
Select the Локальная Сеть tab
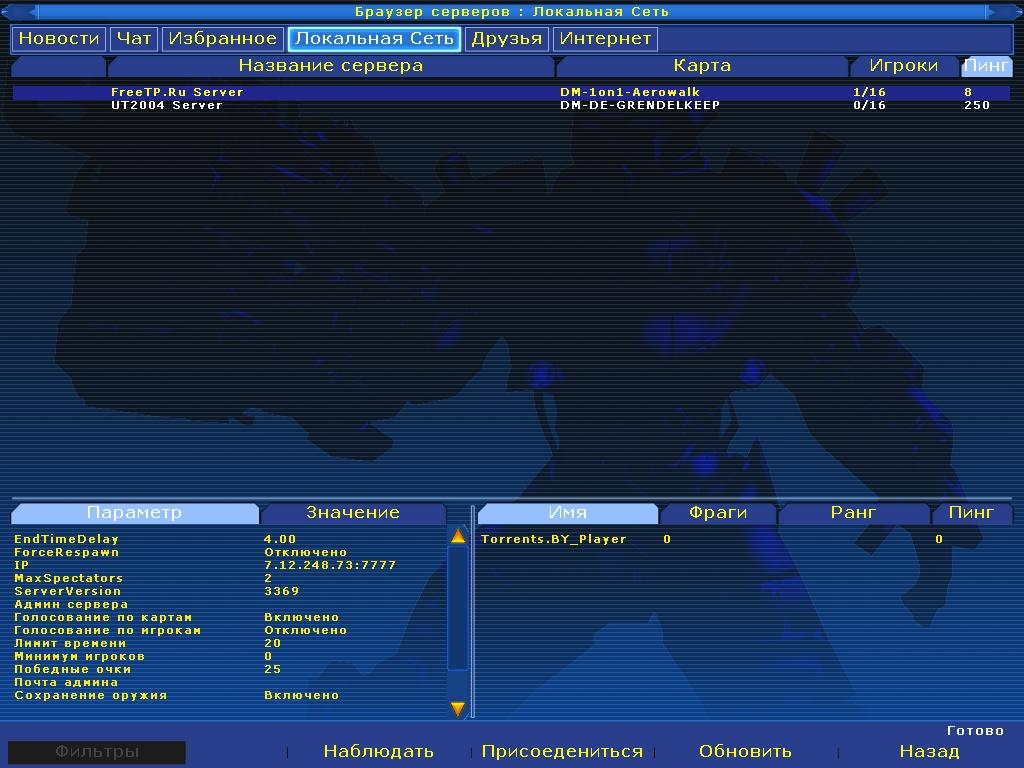(x=374, y=39)
